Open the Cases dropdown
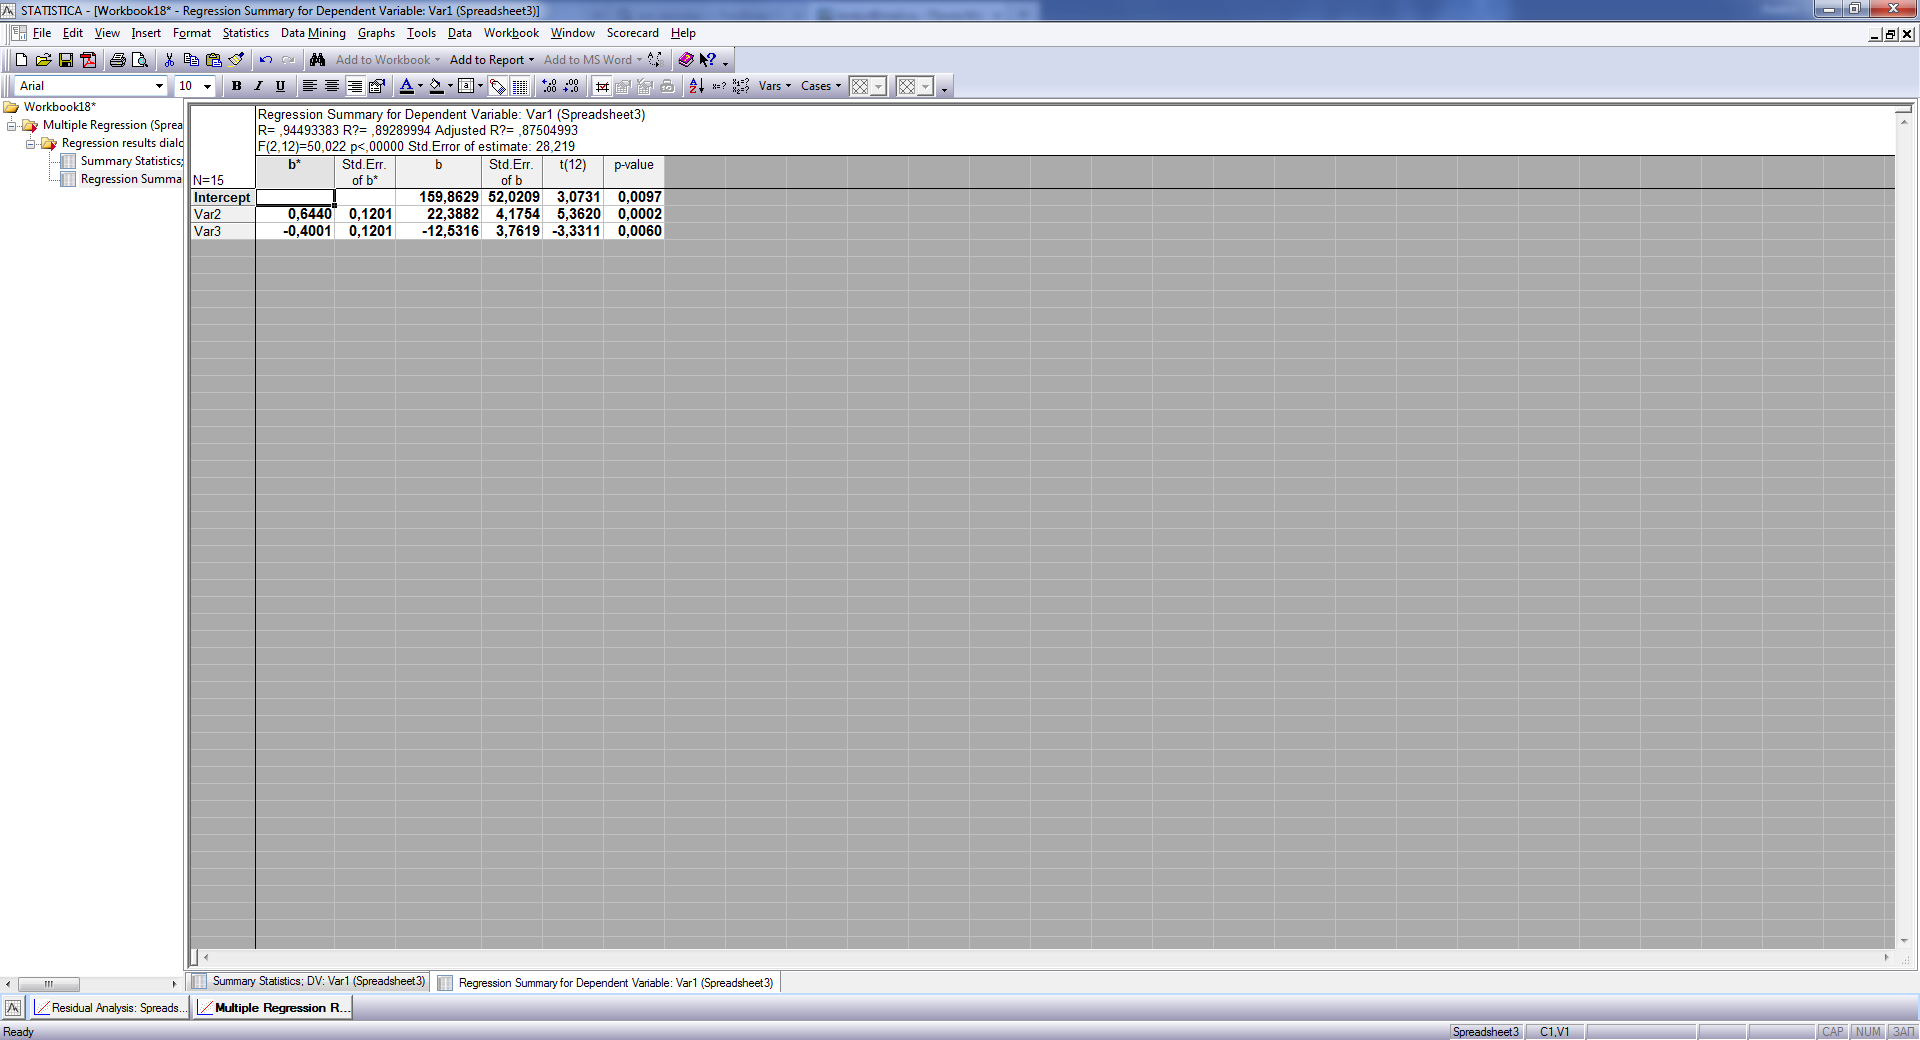1920x1040 pixels. pyautogui.click(x=821, y=86)
